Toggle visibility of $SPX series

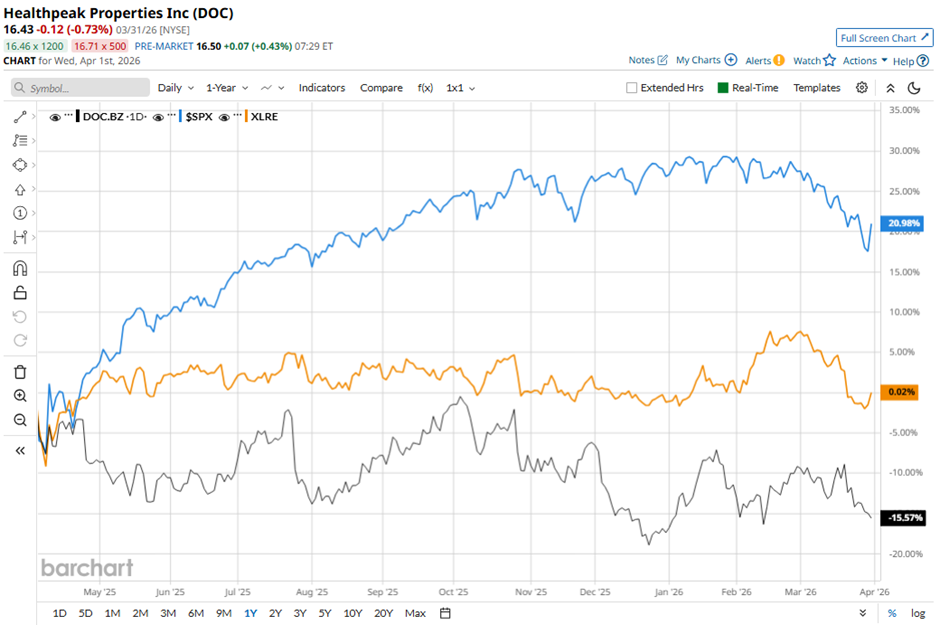[158, 117]
